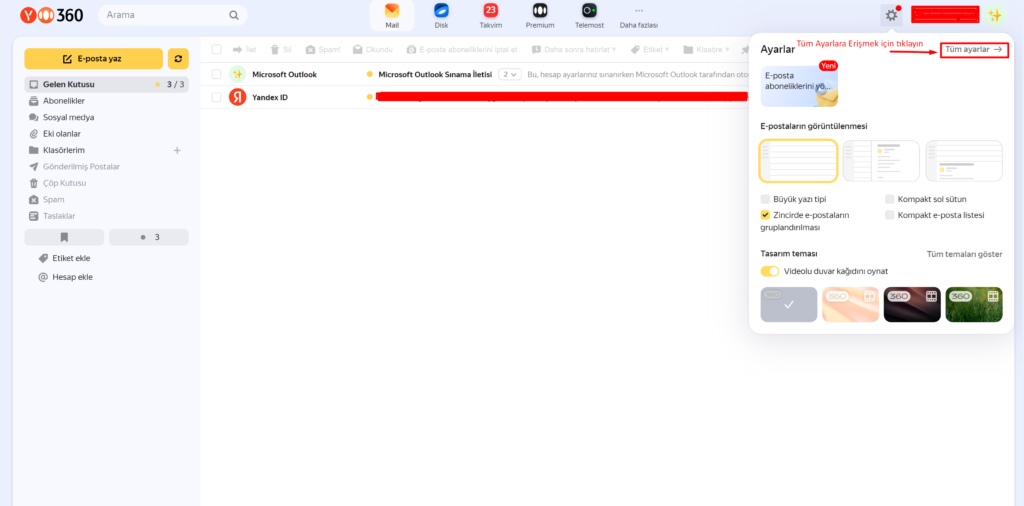Expand the Etiket dropdown in toolbar
The image size is (1024, 506).
click(x=650, y=49)
